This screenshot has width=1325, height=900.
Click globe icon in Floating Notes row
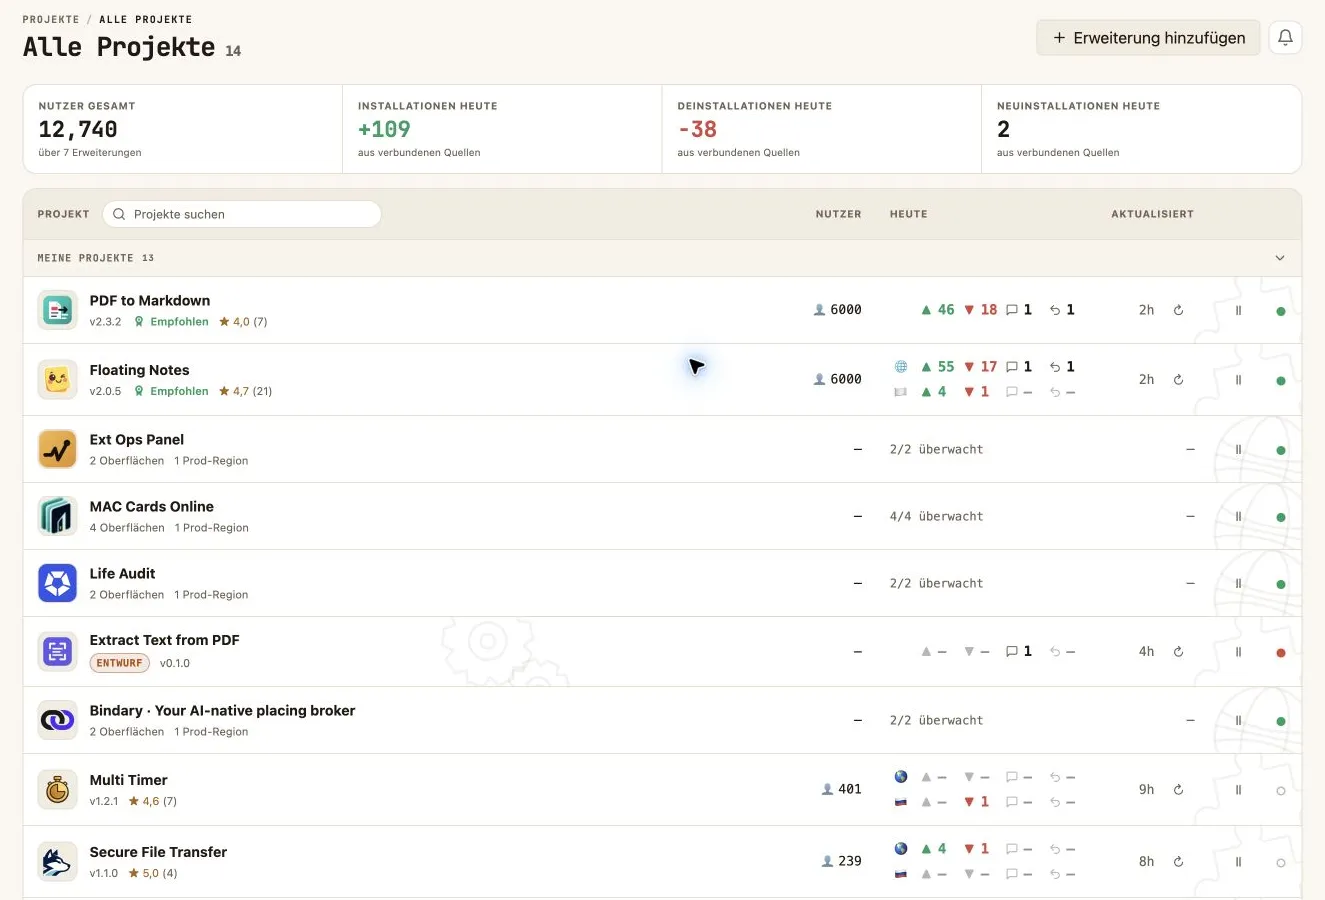click(x=901, y=367)
